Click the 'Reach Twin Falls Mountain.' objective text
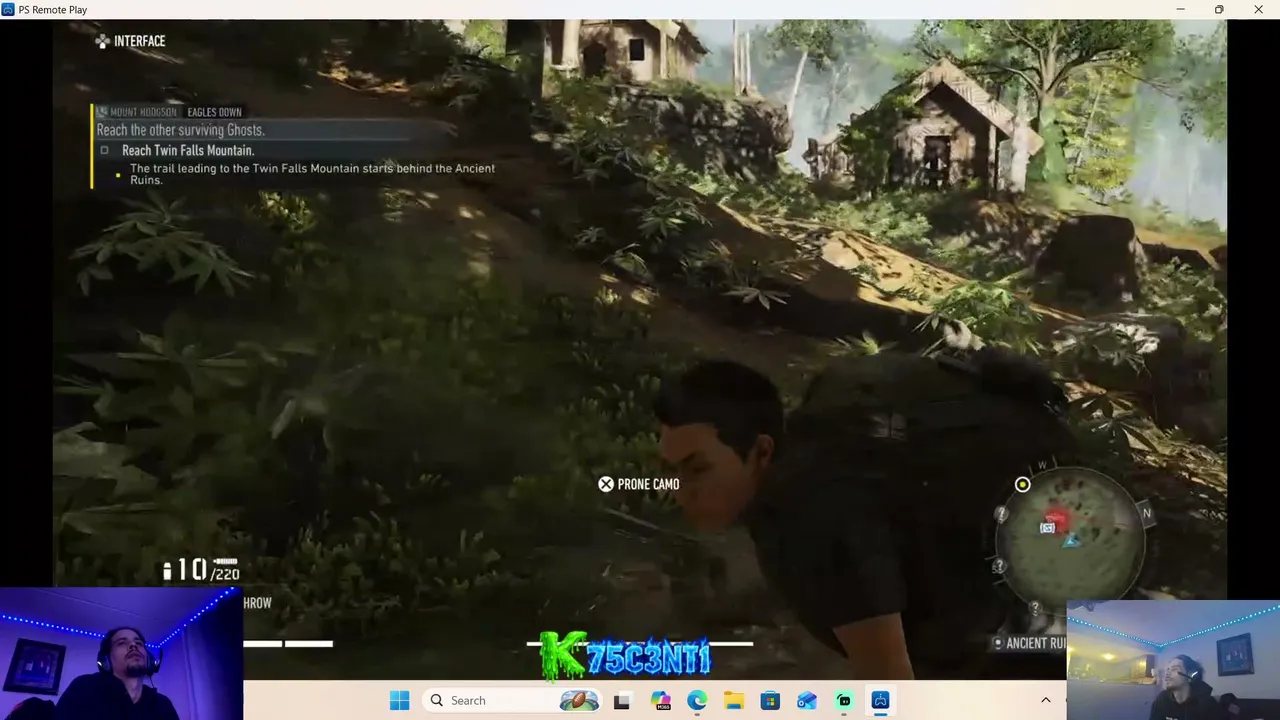The height and width of the screenshot is (720, 1280). tap(188, 150)
